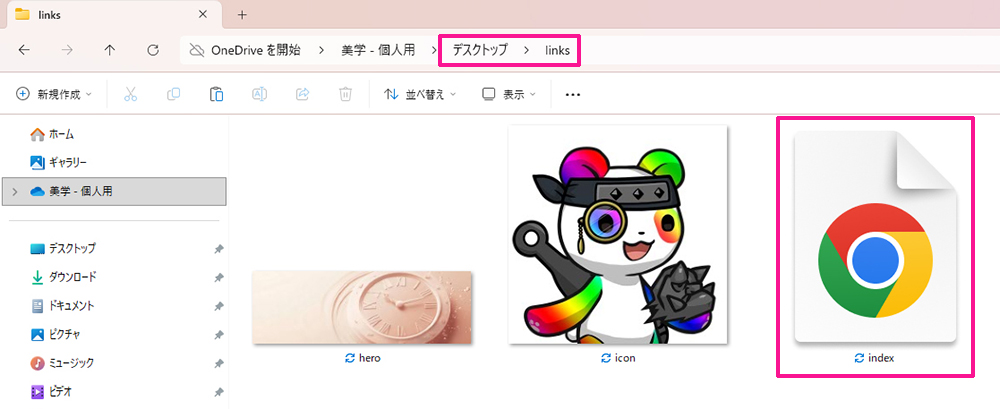Open the 表示 view dropdown
Screen dimensions: 1000x409
tap(509, 94)
